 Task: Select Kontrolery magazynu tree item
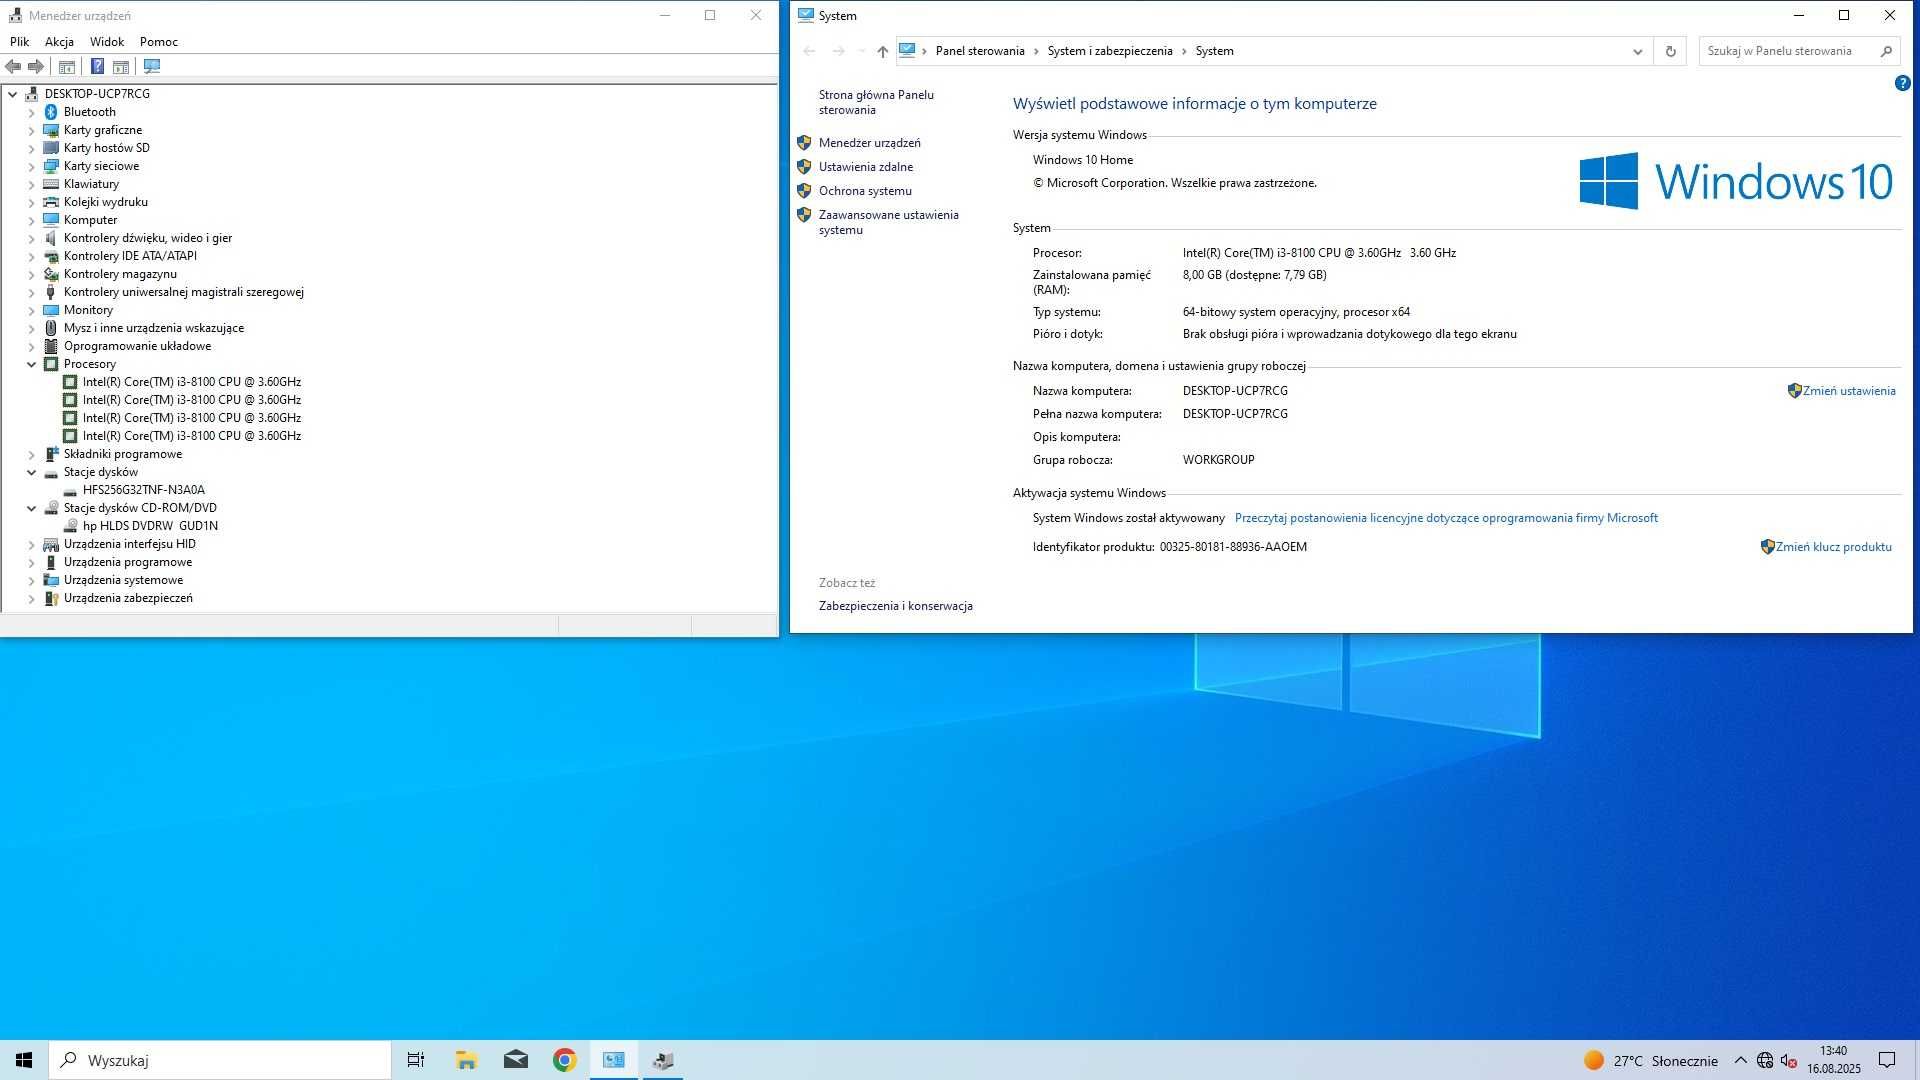120,274
